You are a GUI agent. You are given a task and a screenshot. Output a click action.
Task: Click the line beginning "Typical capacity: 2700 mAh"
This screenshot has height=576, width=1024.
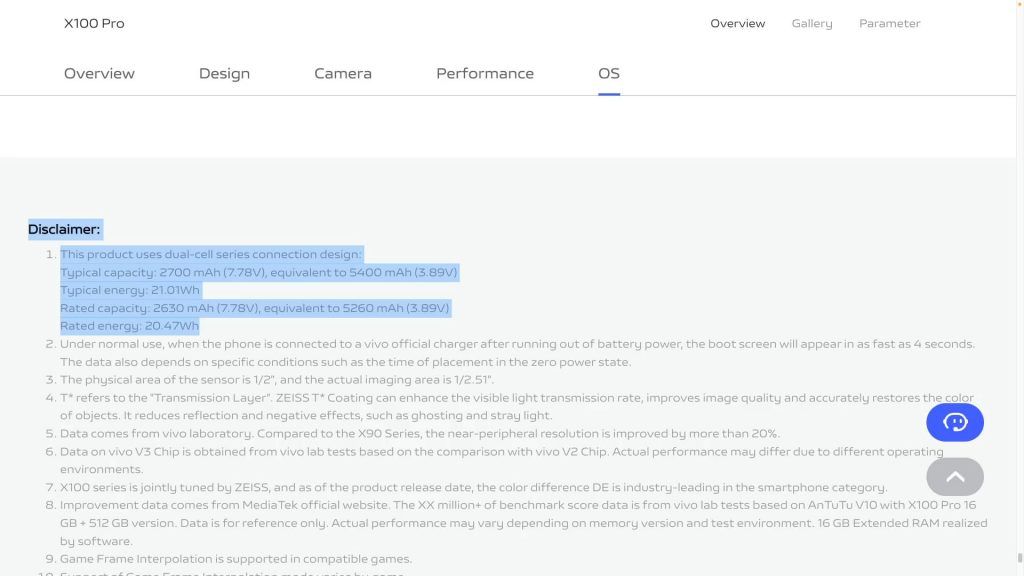coord(259,272)
